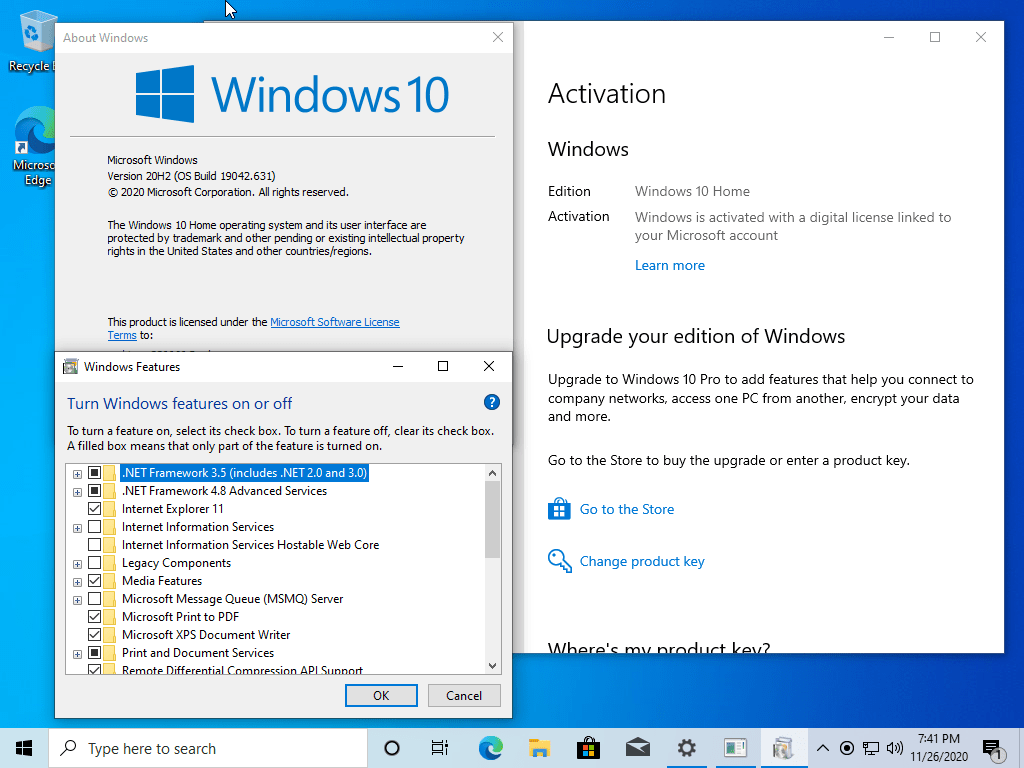Viewport: 1024px width, 768px height.
Task: Open Microsoft Software License link
Action: pos(334,322)
